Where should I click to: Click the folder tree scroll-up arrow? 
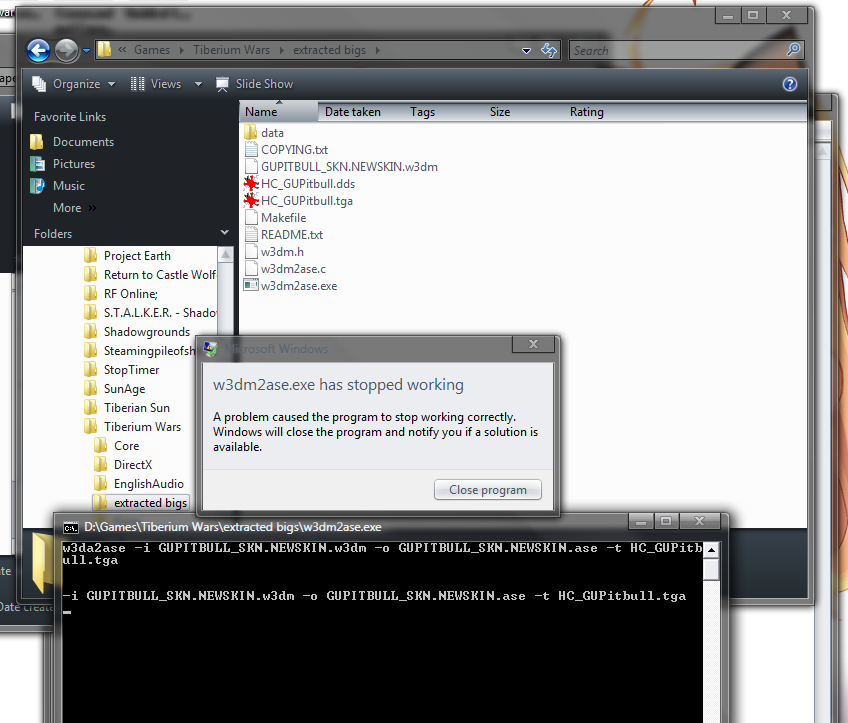226,255
